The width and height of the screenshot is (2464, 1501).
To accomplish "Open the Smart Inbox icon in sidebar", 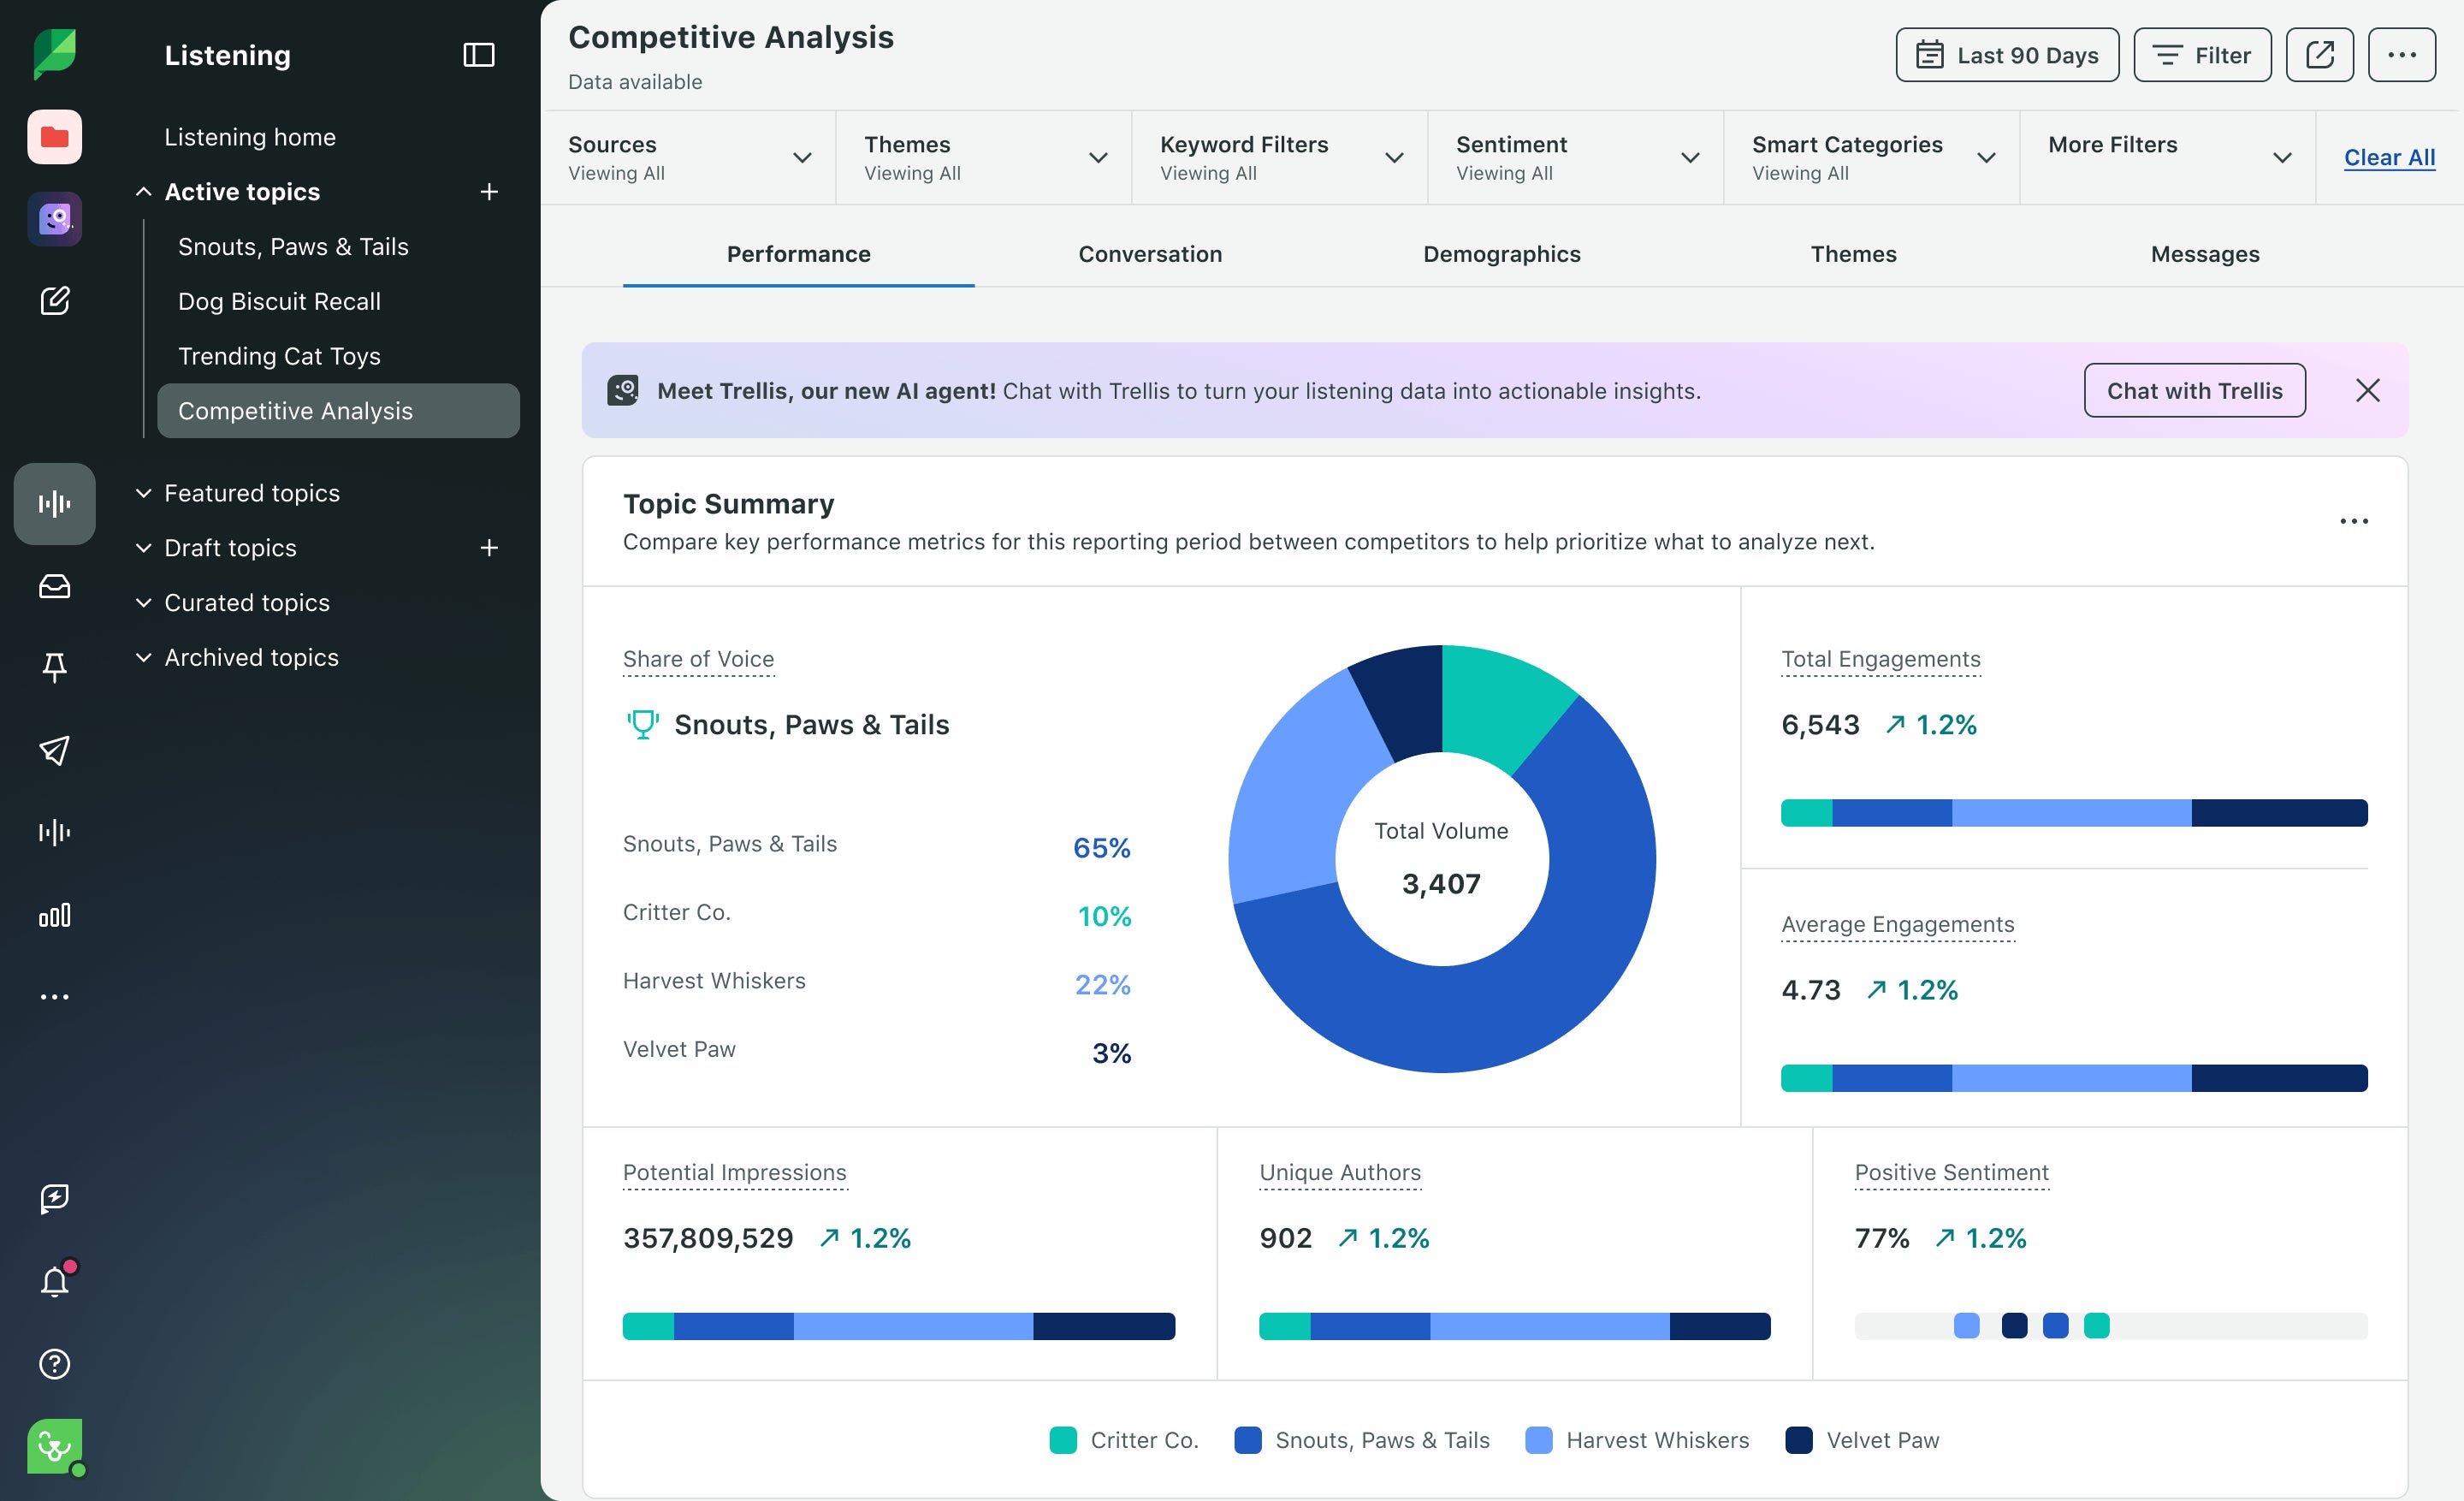I will tap(56, 587).
